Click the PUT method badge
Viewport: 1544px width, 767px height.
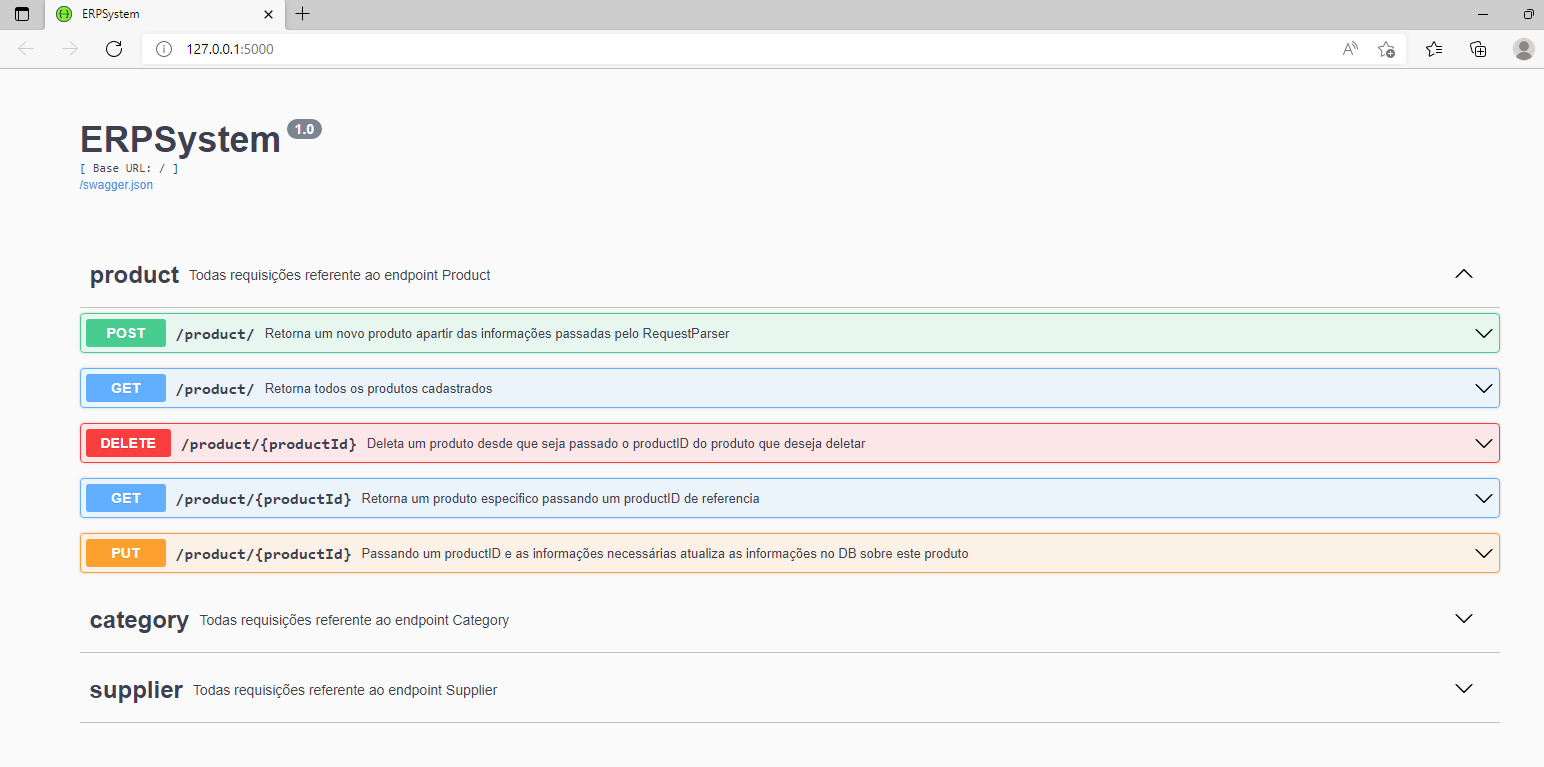point(125,552)
